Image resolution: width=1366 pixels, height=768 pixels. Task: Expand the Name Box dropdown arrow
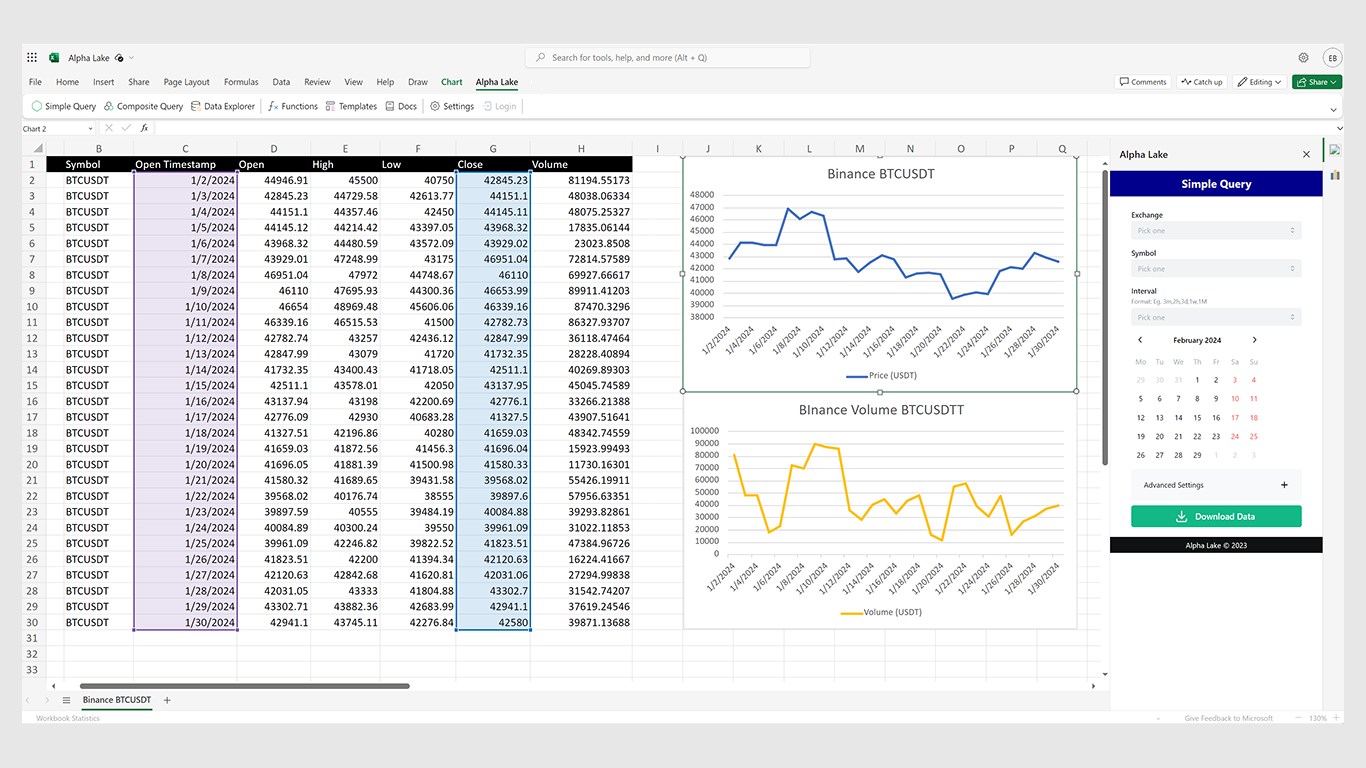click(90, 128)
